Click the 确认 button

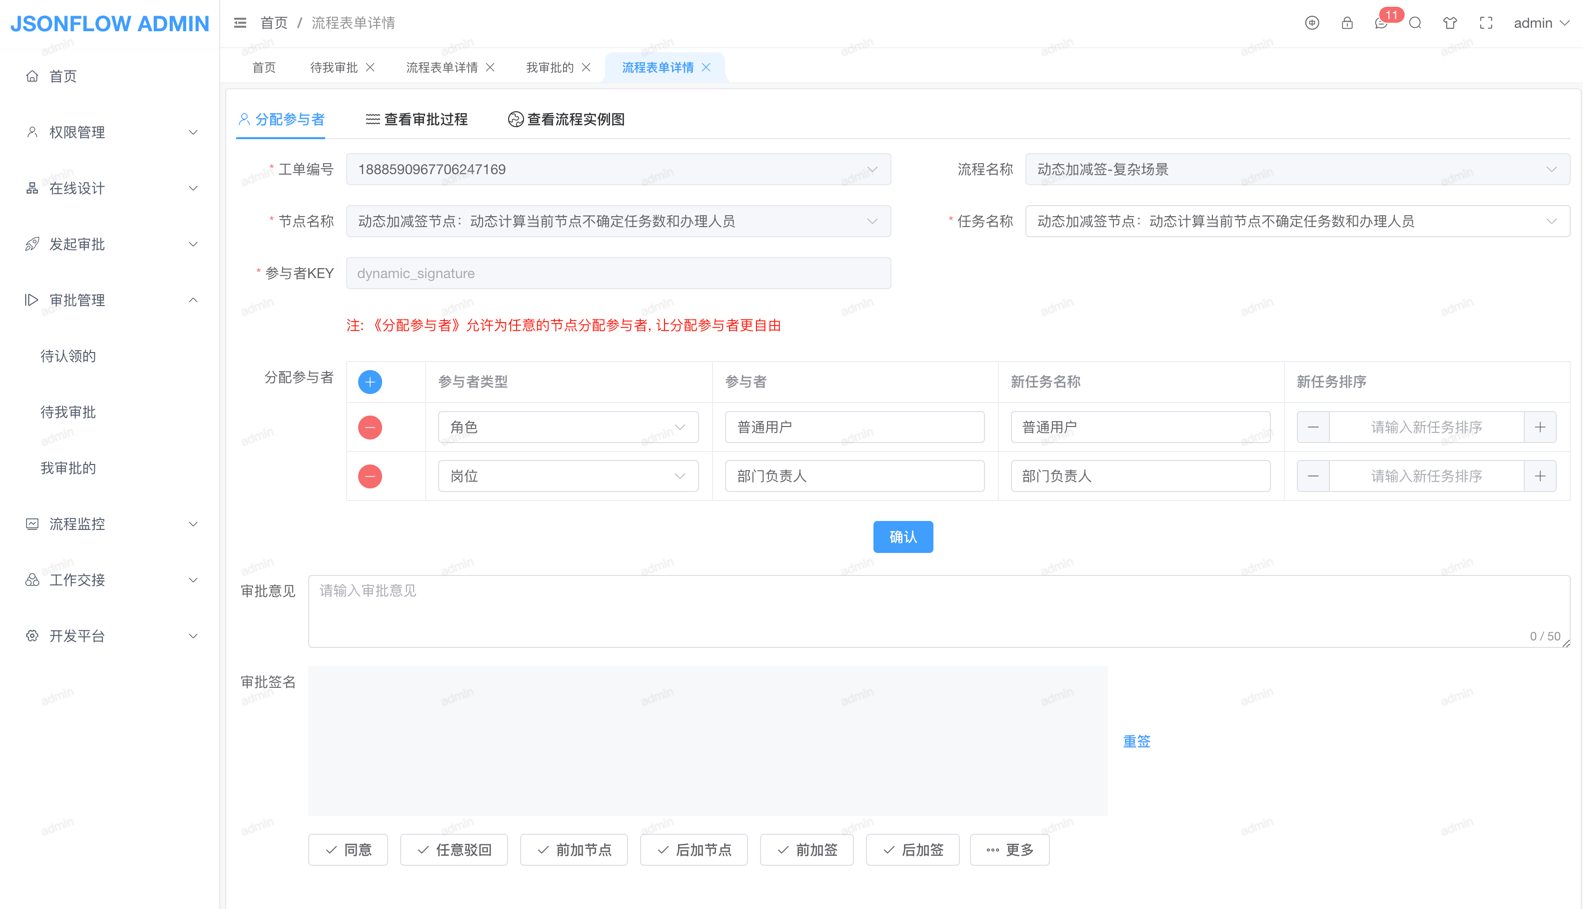coord(902,537)
